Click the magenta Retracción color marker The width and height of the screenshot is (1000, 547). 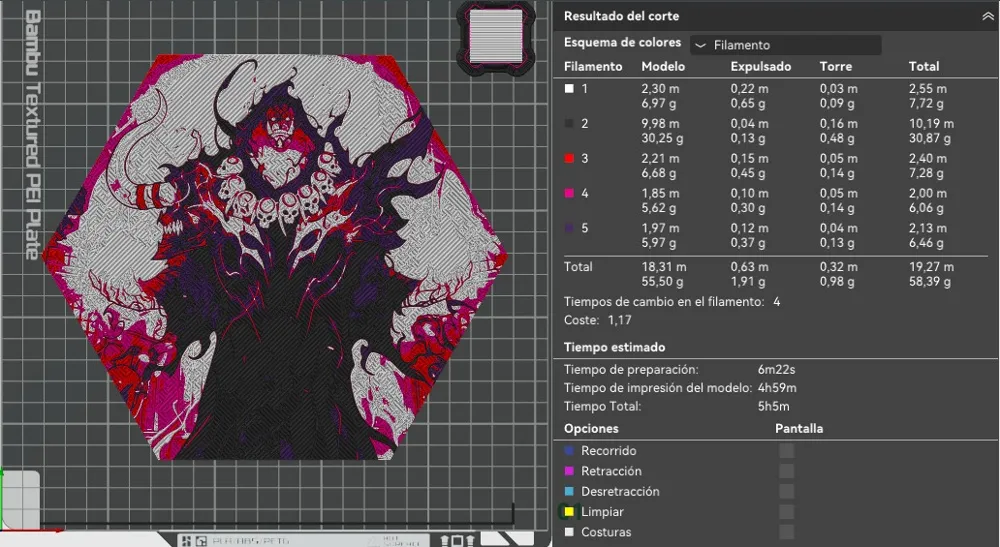pos(569,471)
